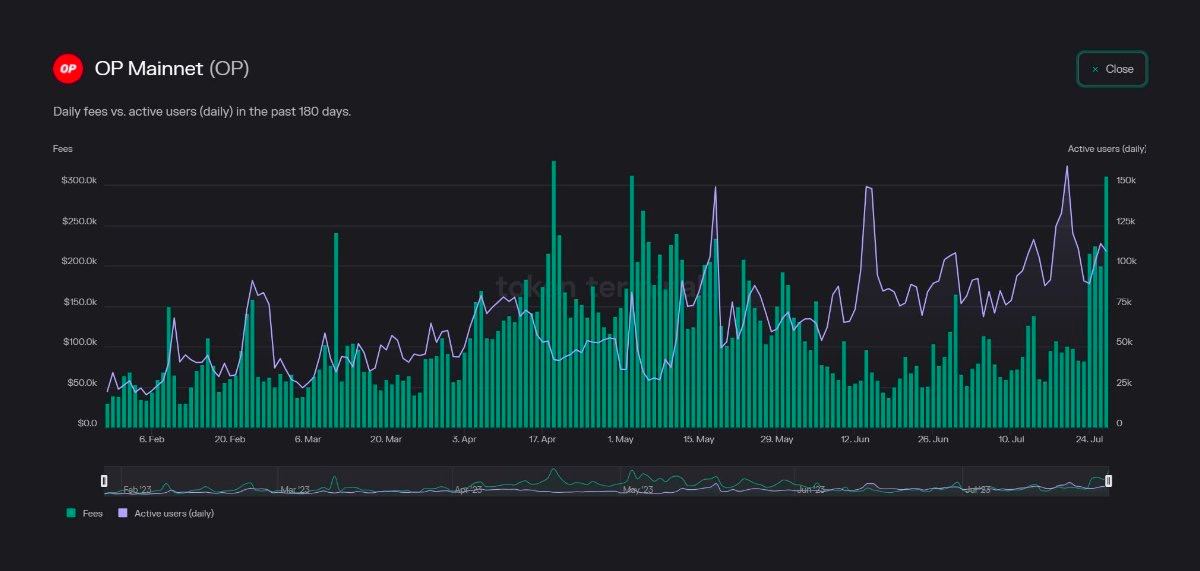Image resolution: width=1200 pixels, height=571 pixels.
Task: Click the '10. Jul' date label
Action: click(1011, 439)
